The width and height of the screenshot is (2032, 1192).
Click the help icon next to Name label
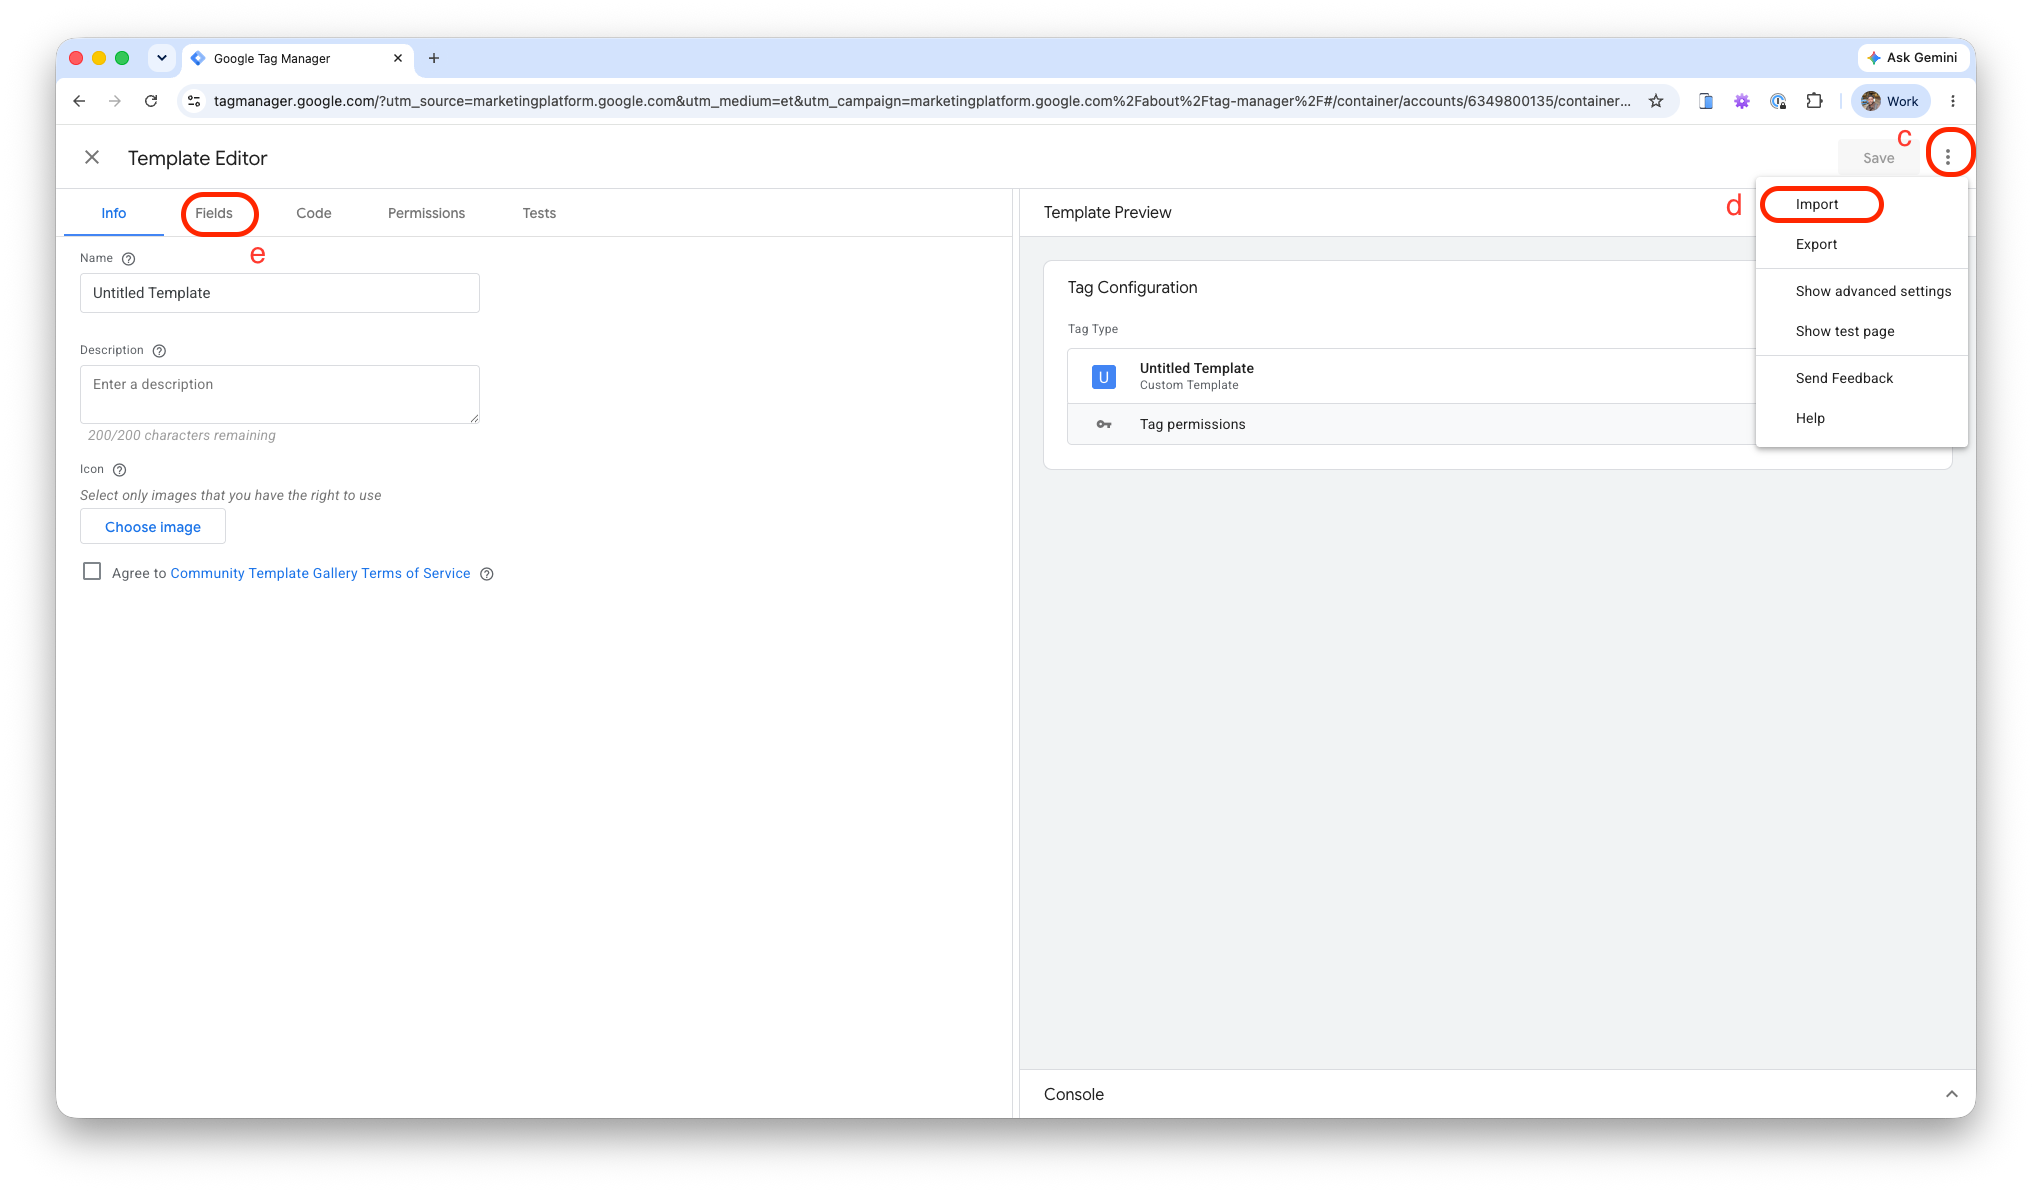click(x=128, y=259)
